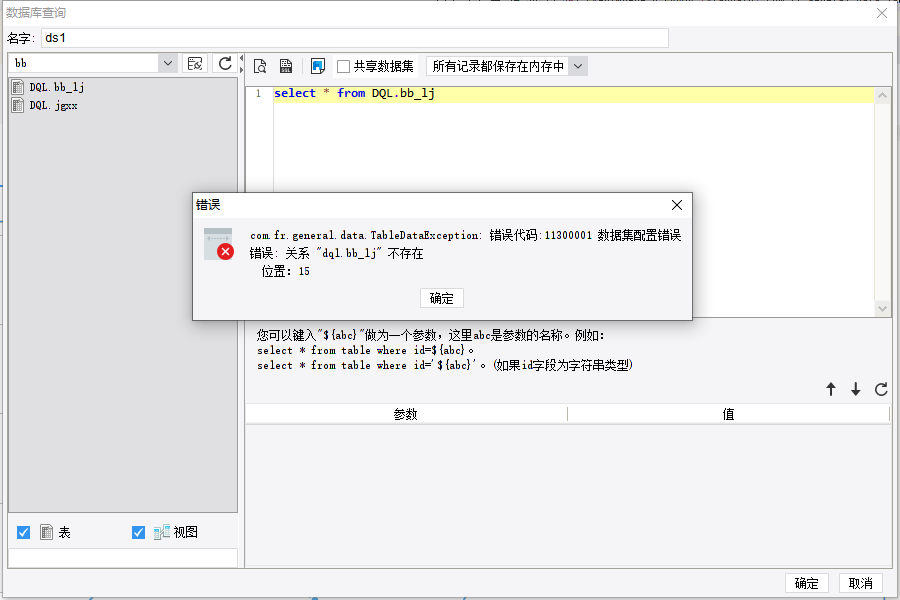Image resolution: width=900 pixels, height=600 pixels.
Task: Refresh the parameter list
Action: (x=881, y=390)
